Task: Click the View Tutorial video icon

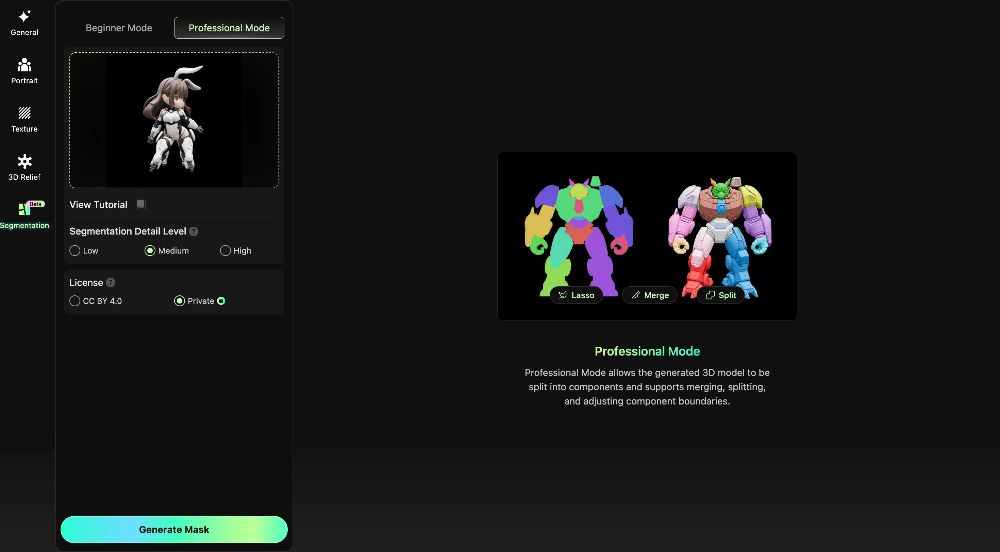Action: tap(142, 204)
